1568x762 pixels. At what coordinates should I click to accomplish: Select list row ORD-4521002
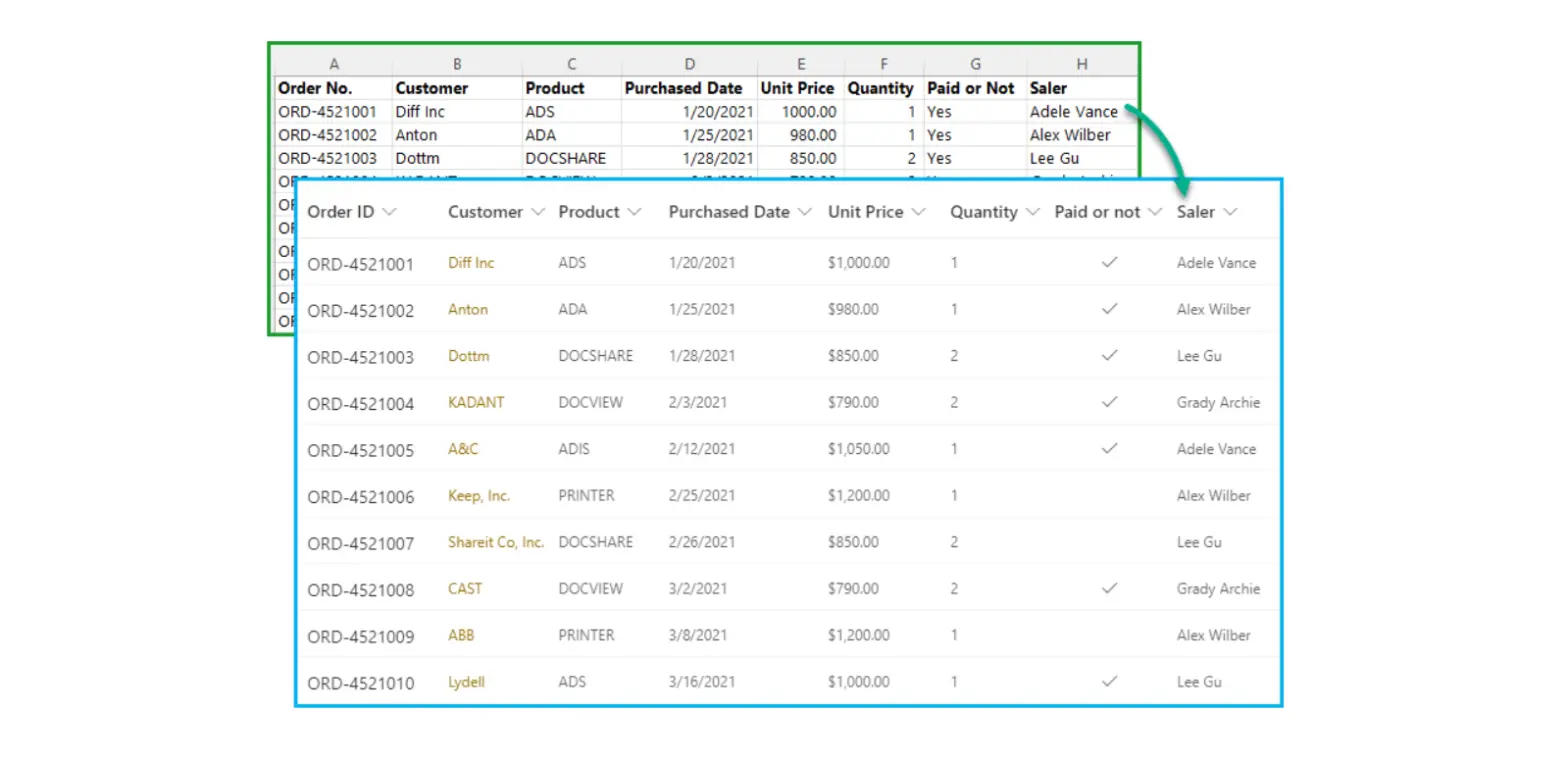point(789,309)
